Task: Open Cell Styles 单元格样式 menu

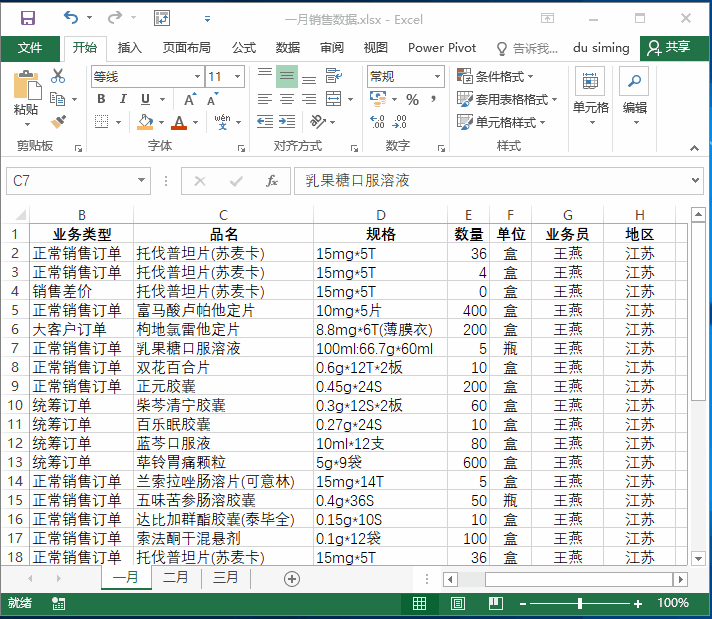Action: [x=501, y=122]
